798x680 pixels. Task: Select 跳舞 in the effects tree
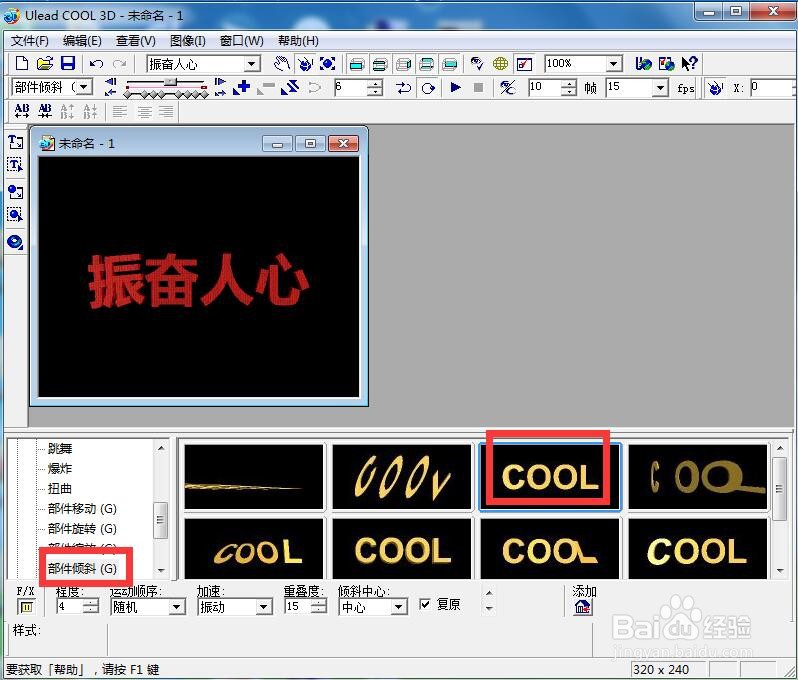point(60,448)
